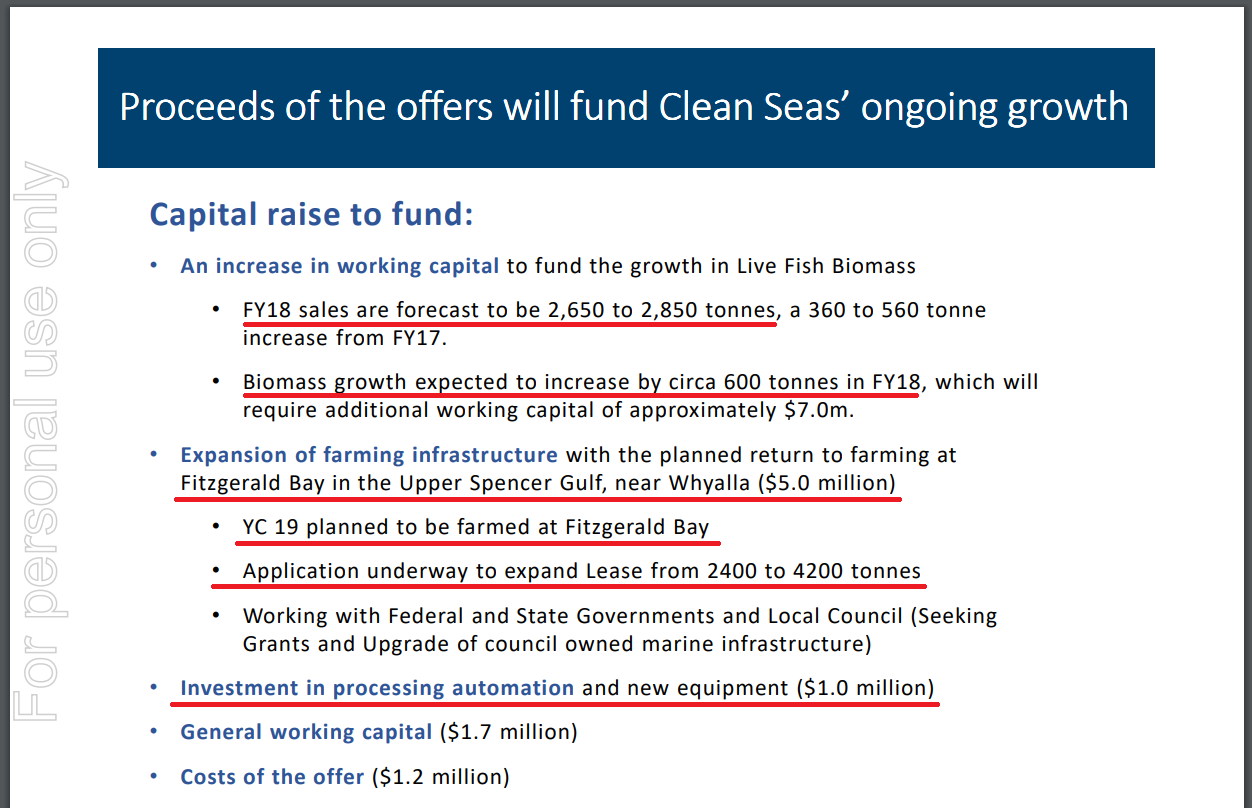
Task: Click the '($1.7 million)' amount
Action: pyautogui.click(x=509, y=732)
